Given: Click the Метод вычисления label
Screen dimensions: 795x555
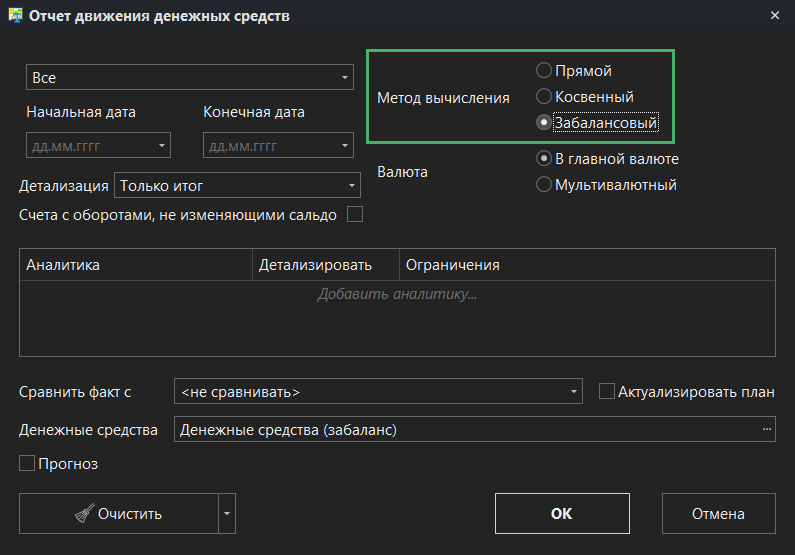Looking at the screenshot, I should [443, 98].
